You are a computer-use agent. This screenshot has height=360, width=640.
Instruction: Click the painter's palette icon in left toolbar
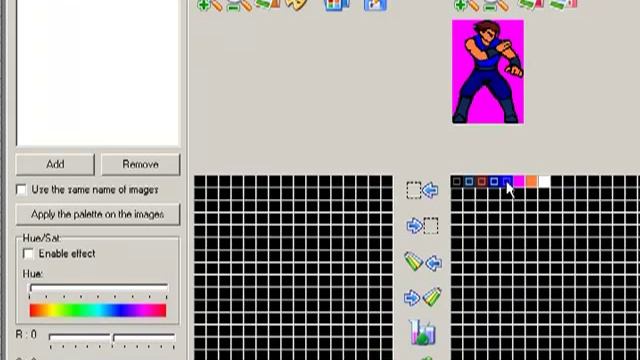click(x=296, y=4)
